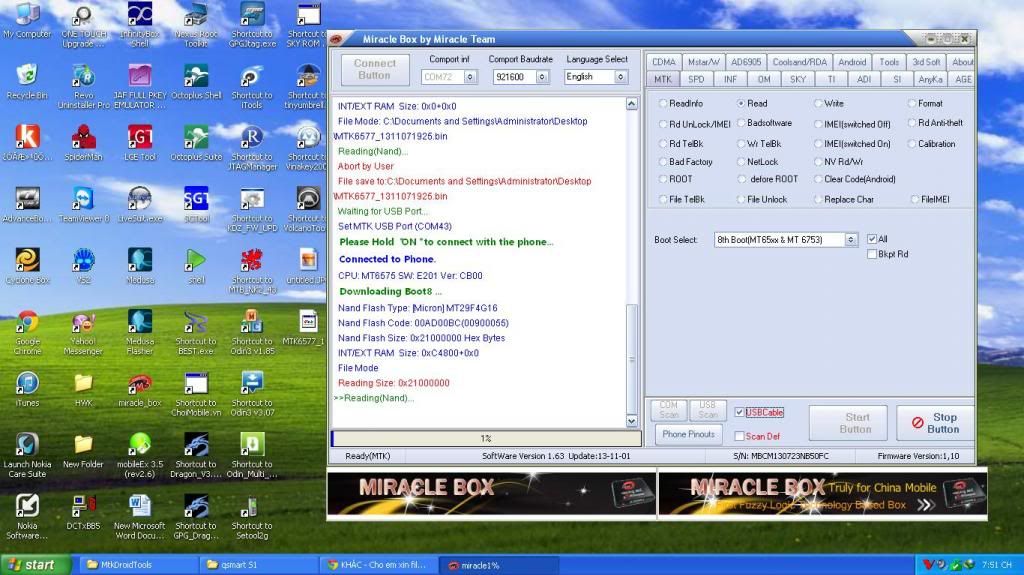Select the MTK tab
The height and width of the screenshot is (575, 1024).
click(x=663, y=79)
